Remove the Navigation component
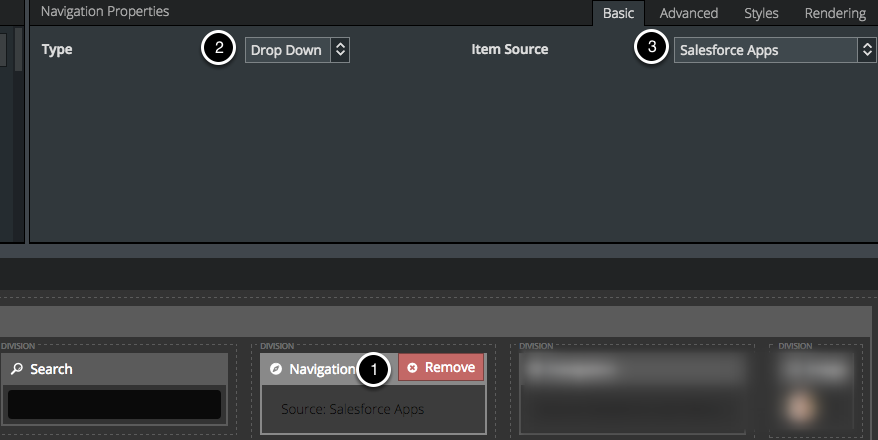Viewport: 878px width, 440px height. click(x=441, y=368)
